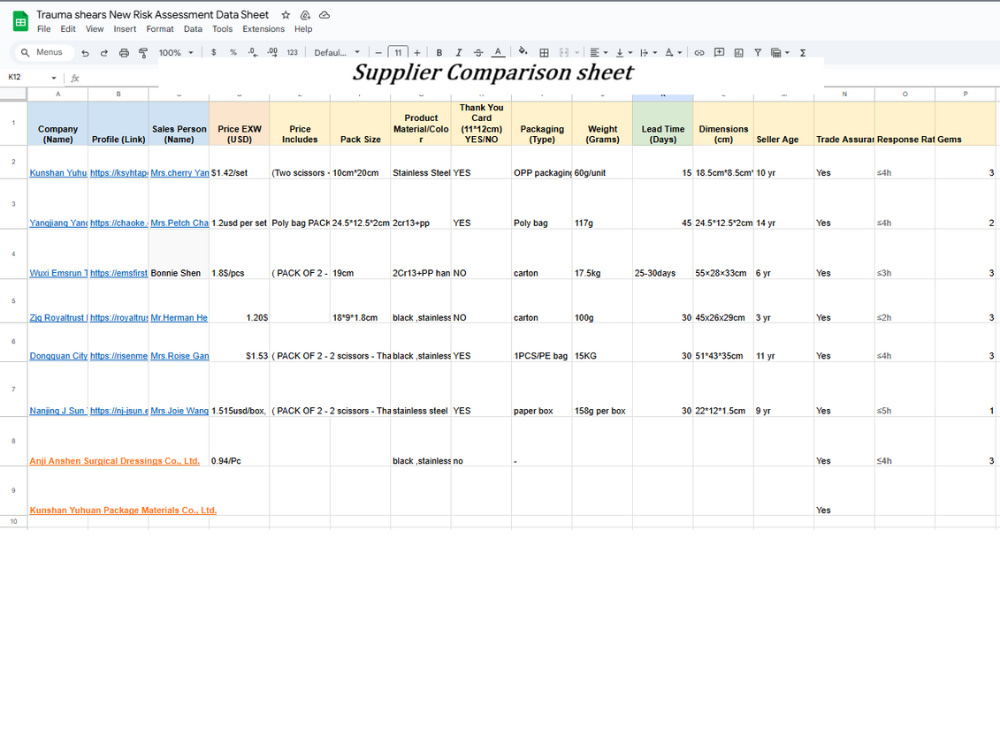Toggle bold formatting
The width and height of the screenshot is (1000, 750).
[439, 53]
